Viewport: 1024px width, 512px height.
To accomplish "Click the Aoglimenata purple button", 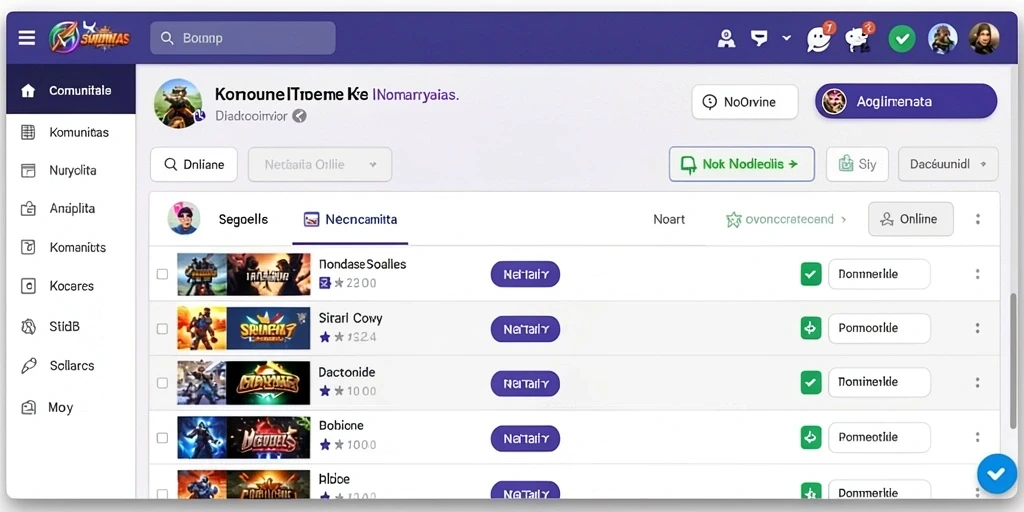I will coord(906,101).
